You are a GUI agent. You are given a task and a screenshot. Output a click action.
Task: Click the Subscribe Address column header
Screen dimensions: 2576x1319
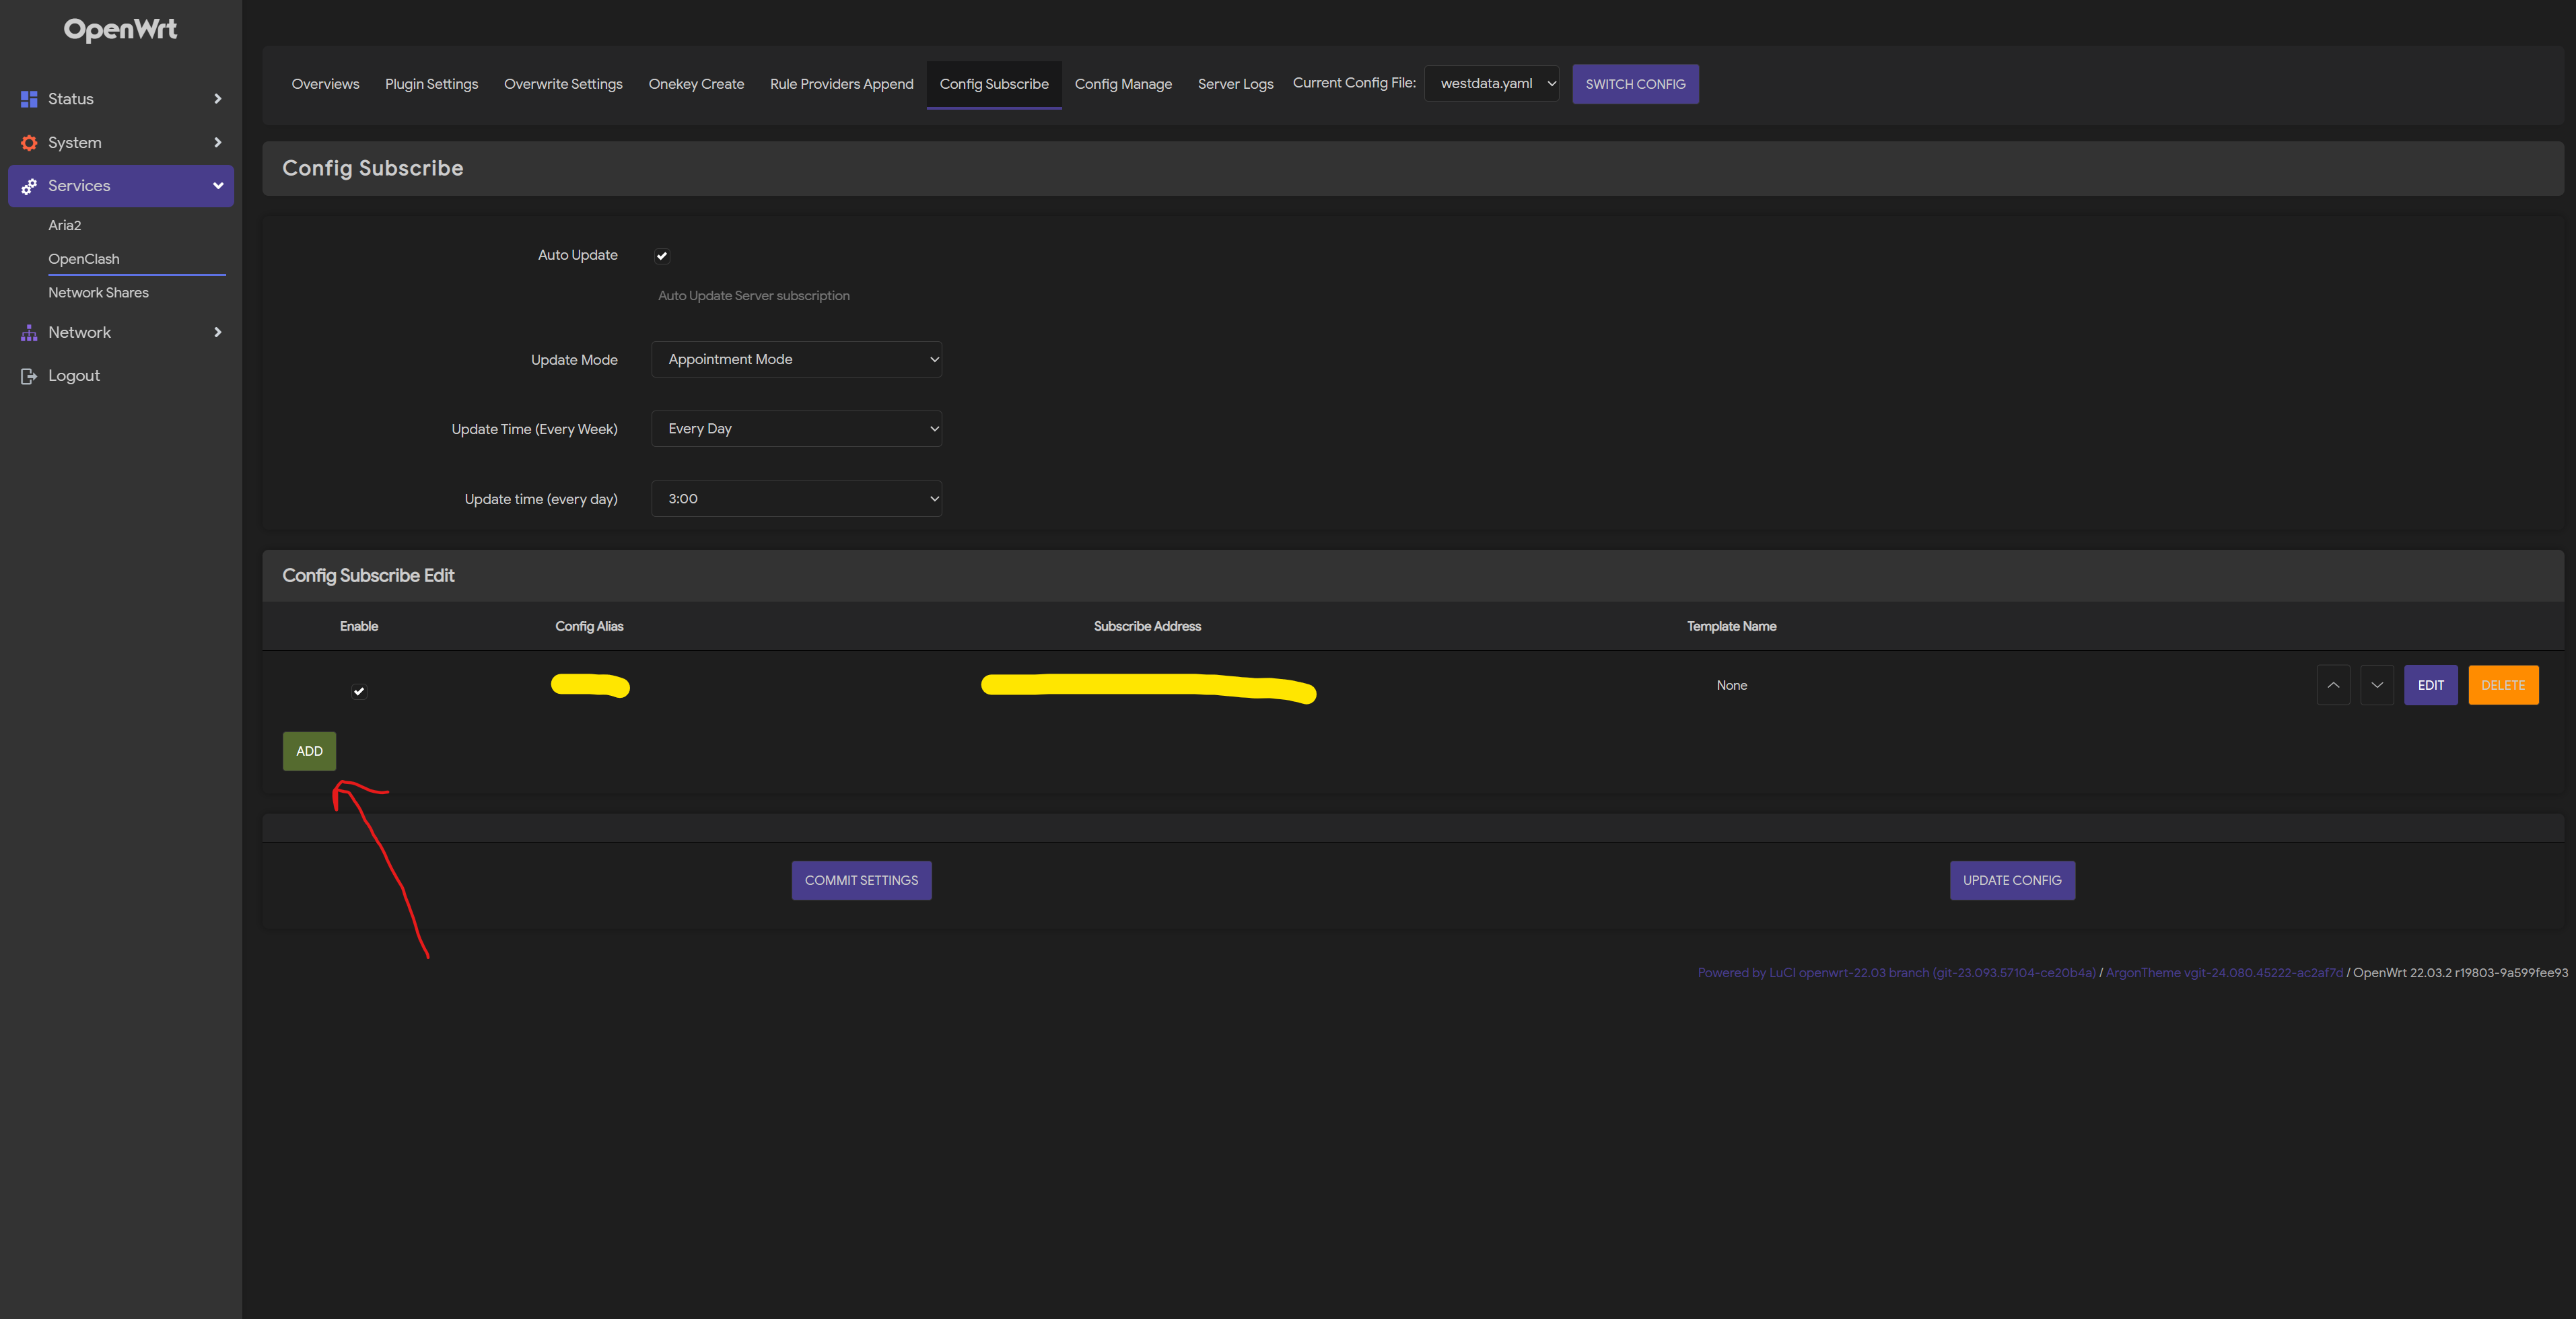[x=1147, y=626]
